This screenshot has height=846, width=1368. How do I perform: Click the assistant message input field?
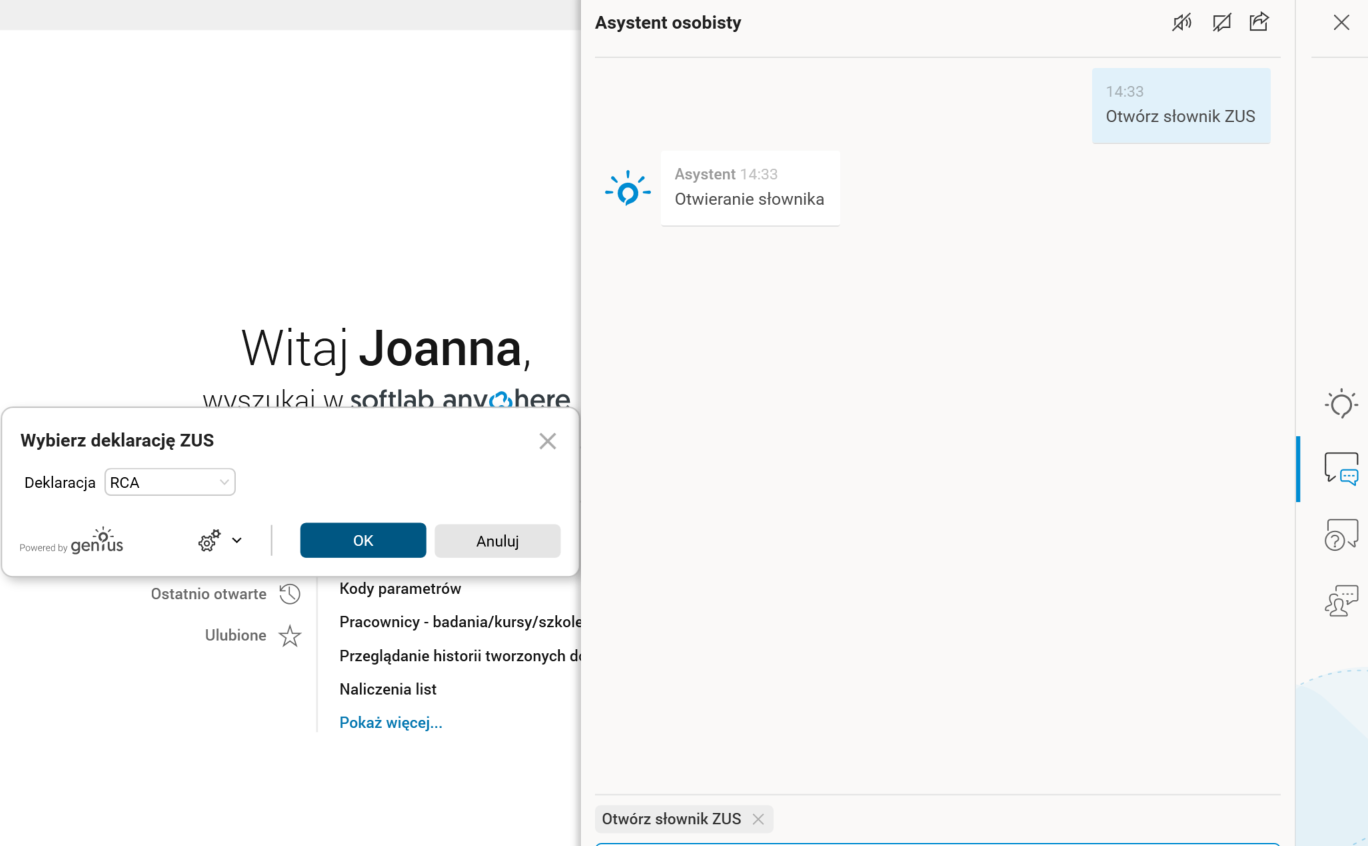click(x=937, y=845)
